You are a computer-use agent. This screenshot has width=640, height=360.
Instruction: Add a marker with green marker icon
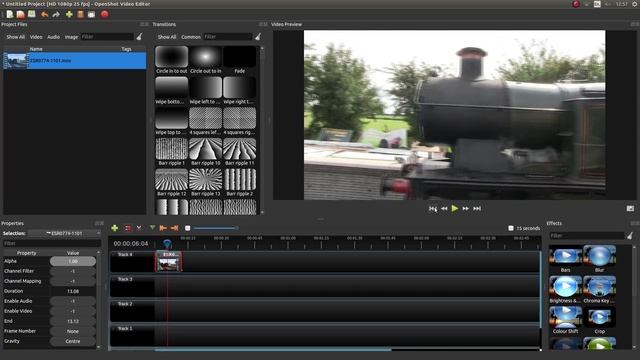tap(152, 228)
